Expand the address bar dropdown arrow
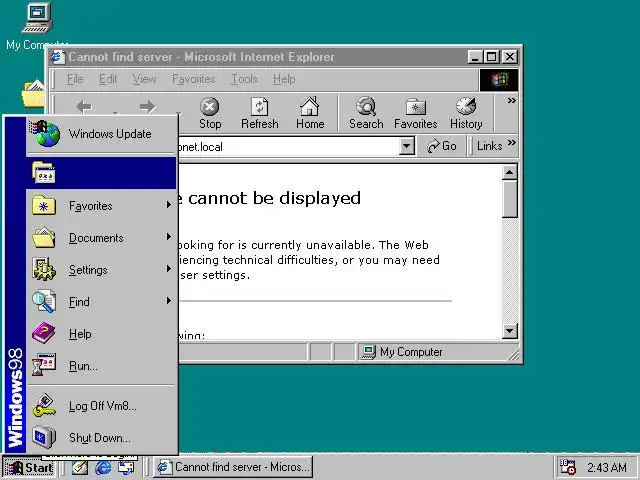Screen dimensions: 640x480 click(406, 146)
